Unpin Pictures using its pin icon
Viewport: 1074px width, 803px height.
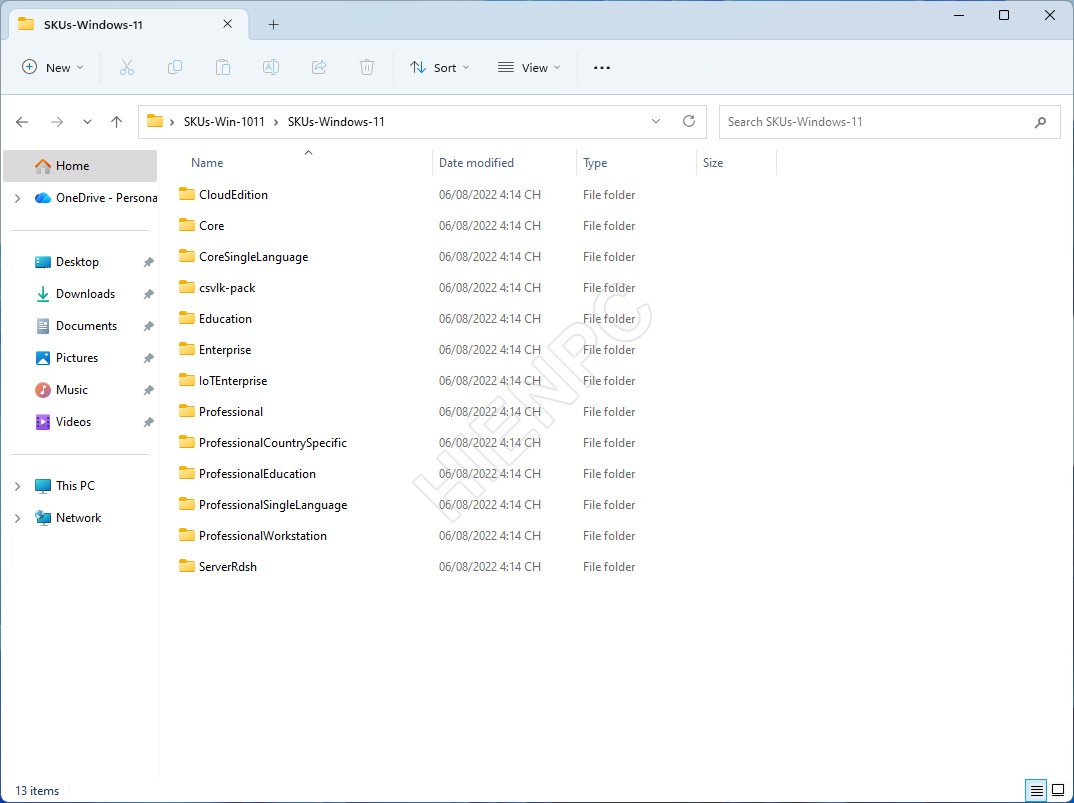[148, 358]
